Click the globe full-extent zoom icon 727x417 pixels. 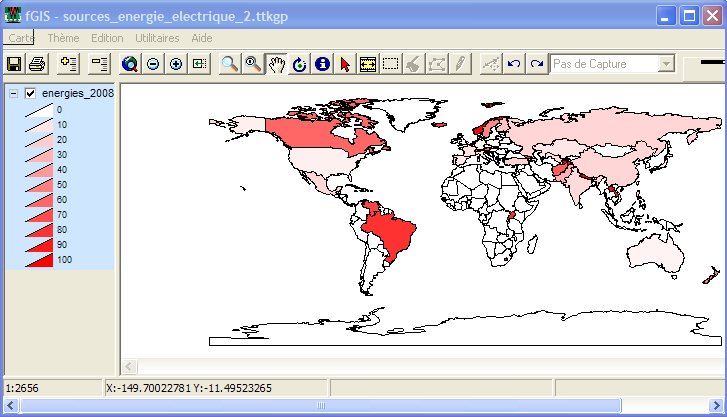pos(130,64)
